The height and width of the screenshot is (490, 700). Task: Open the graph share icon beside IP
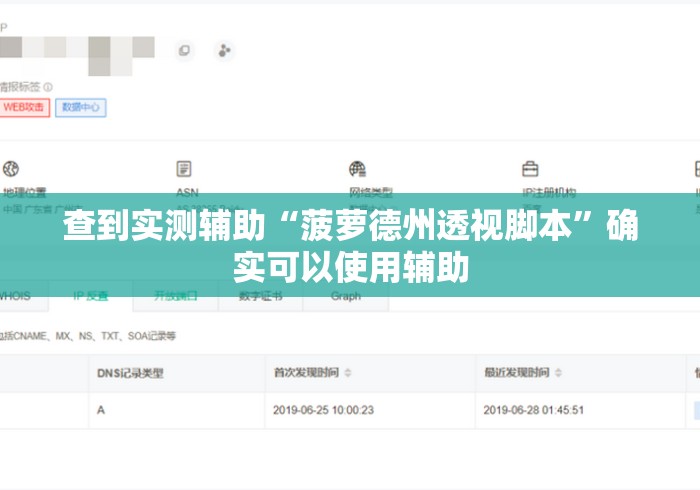224,50
